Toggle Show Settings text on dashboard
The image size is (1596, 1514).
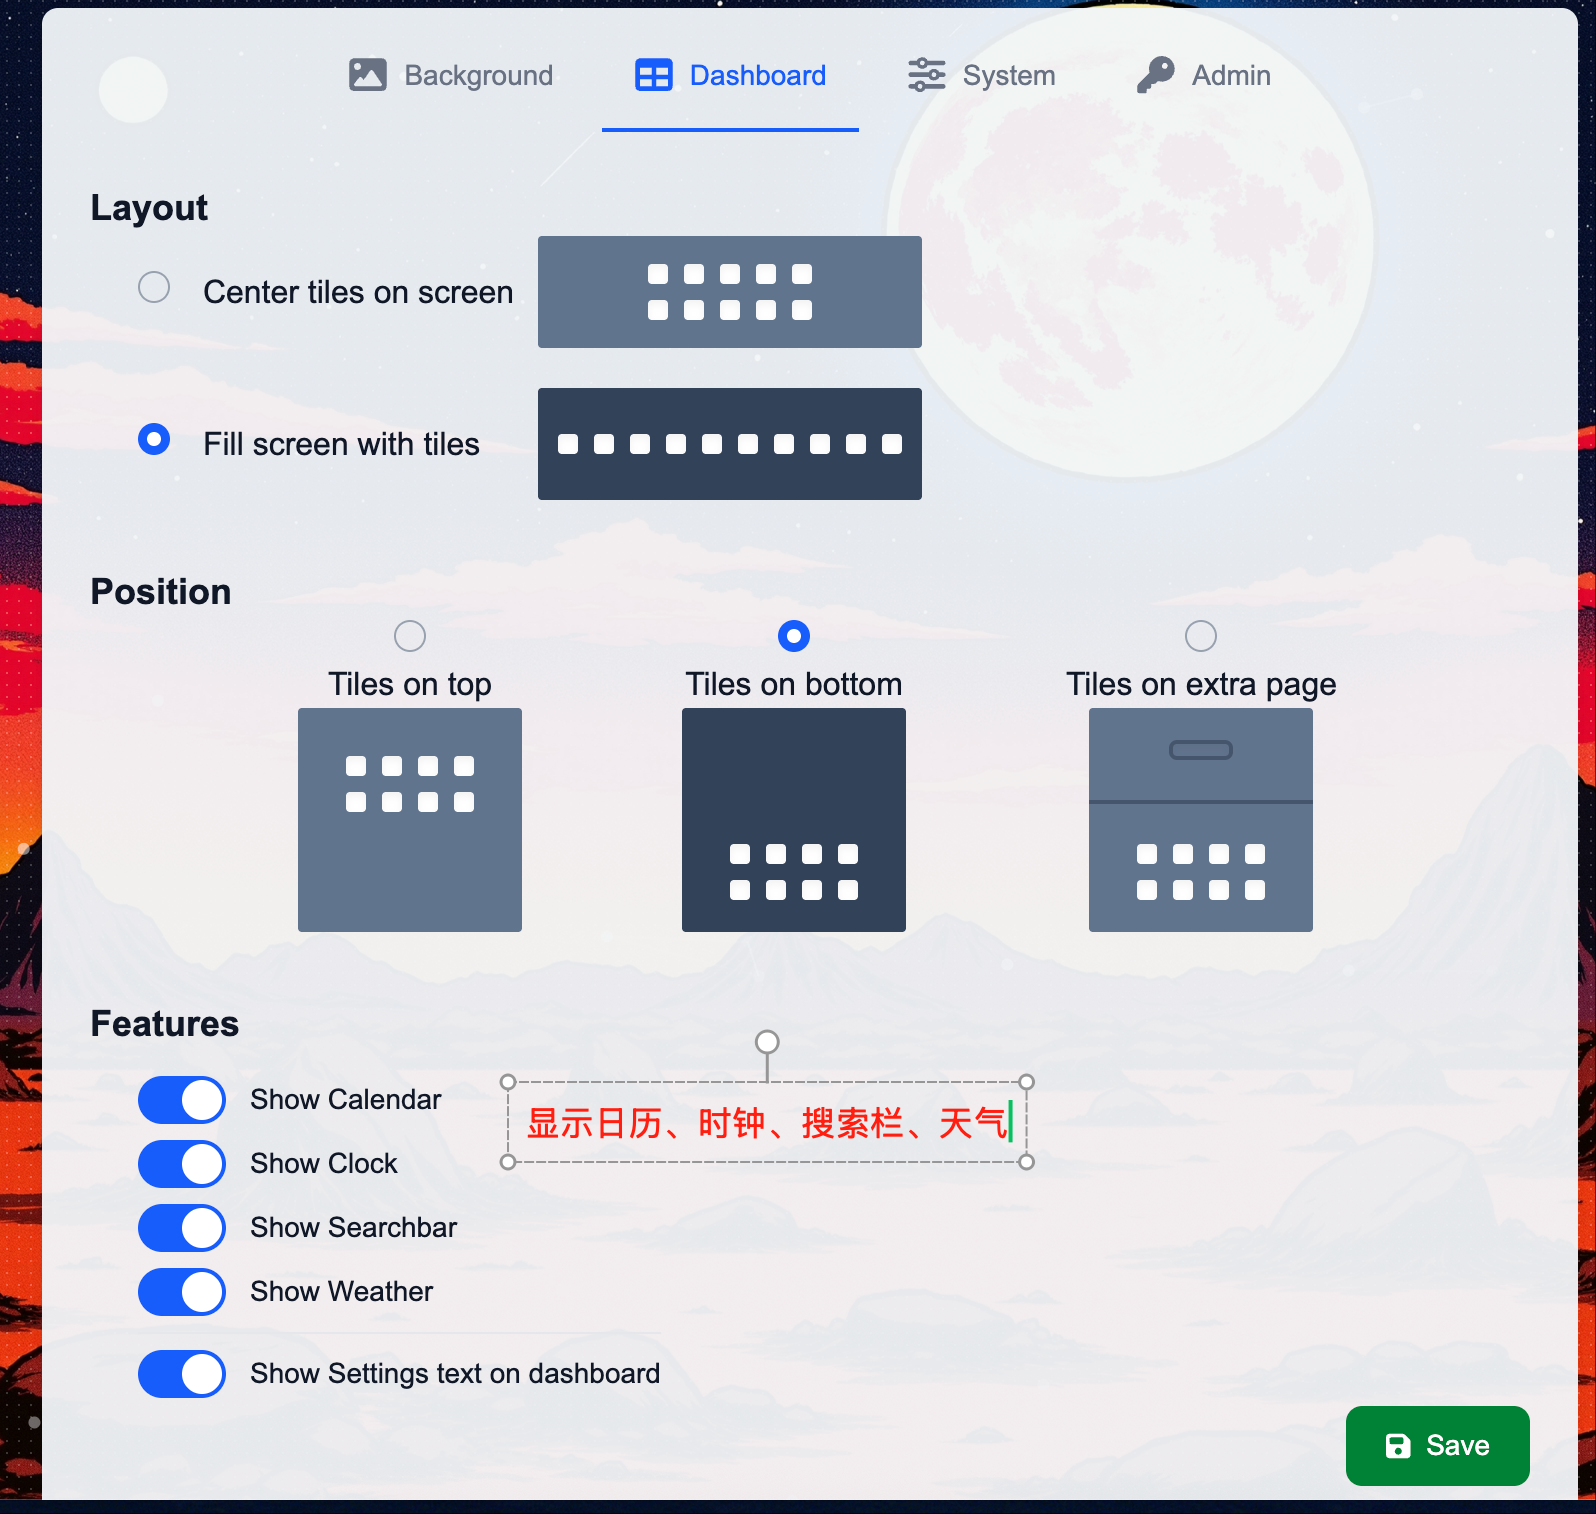click(182, 1374)
